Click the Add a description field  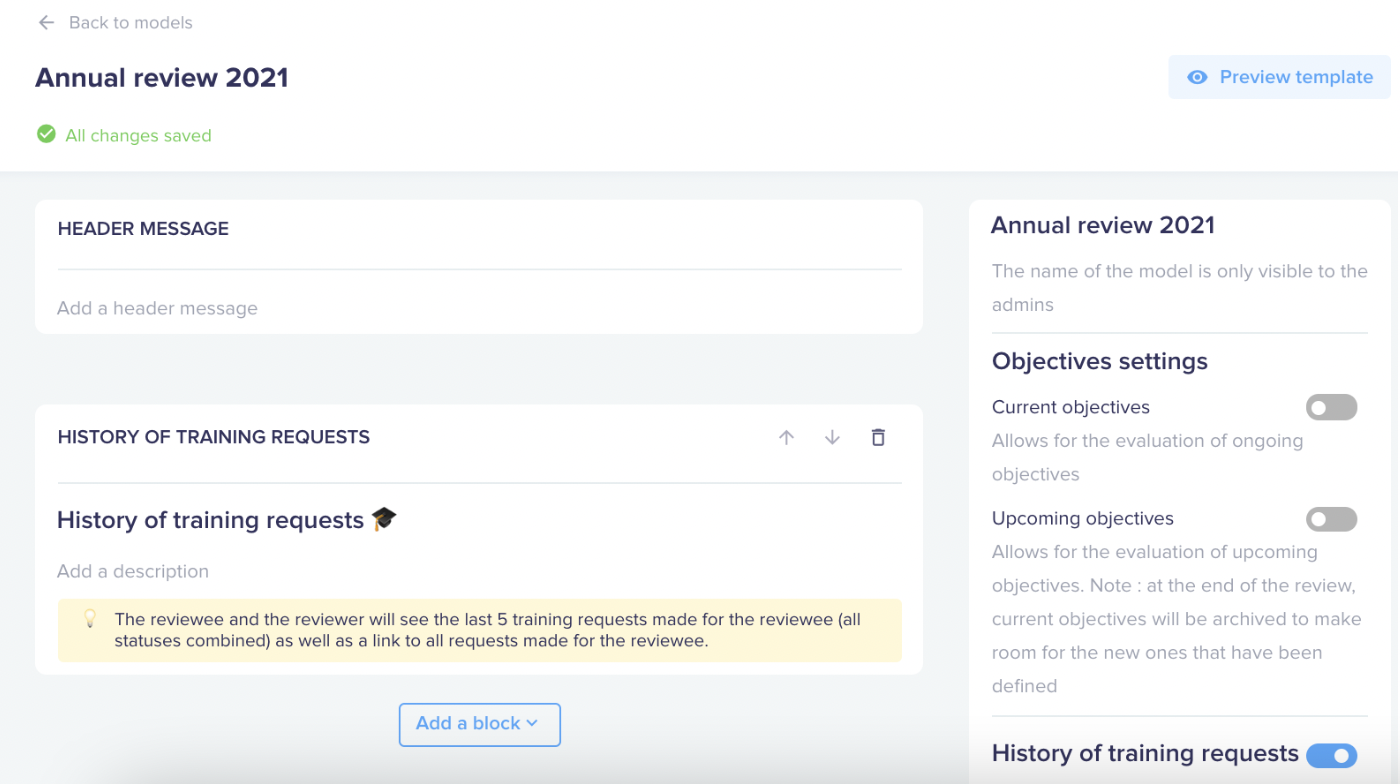coord(479,571)
